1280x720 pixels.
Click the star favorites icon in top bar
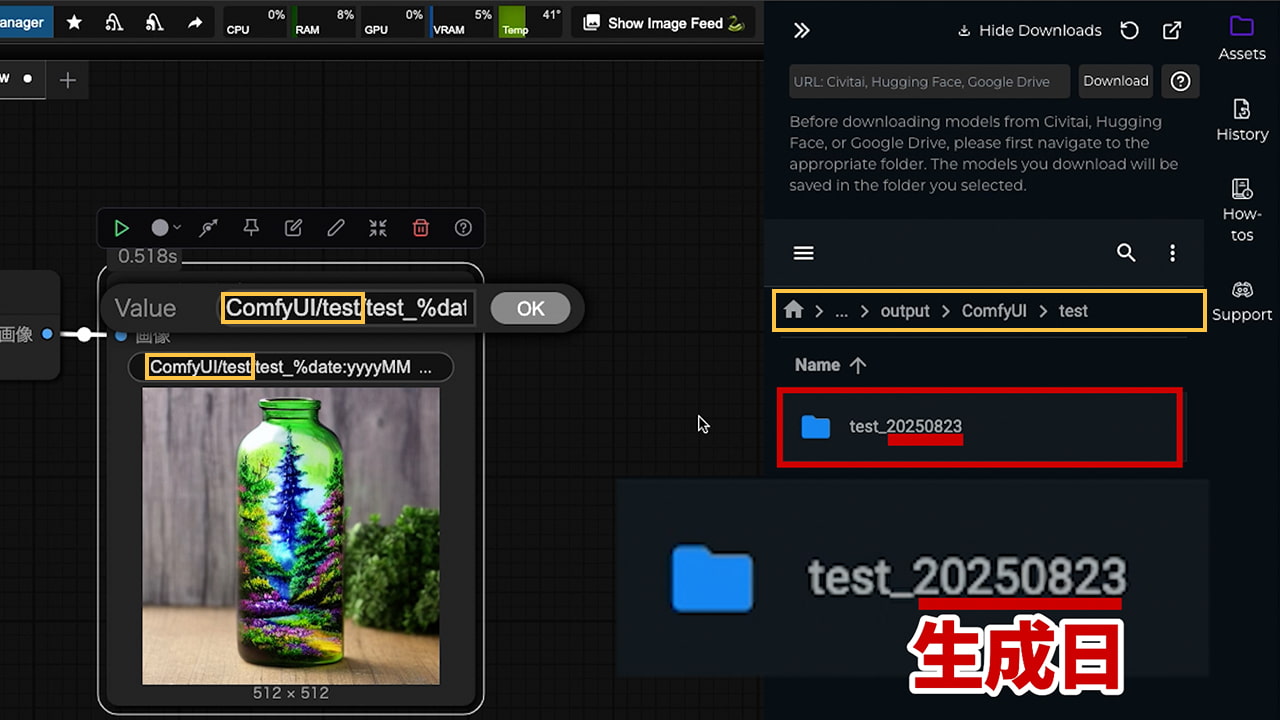point(74,22)
